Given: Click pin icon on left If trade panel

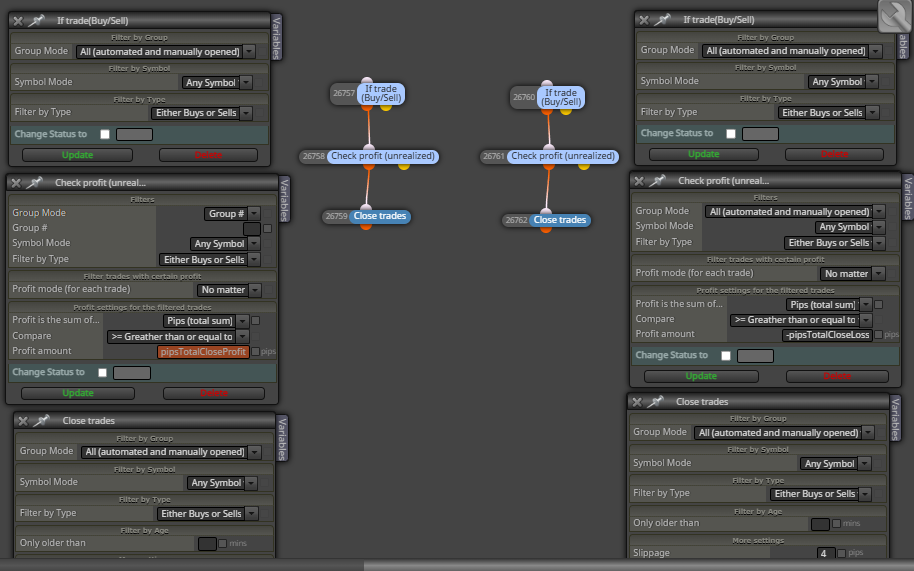Looking at the screenshot, I should 37,20.
